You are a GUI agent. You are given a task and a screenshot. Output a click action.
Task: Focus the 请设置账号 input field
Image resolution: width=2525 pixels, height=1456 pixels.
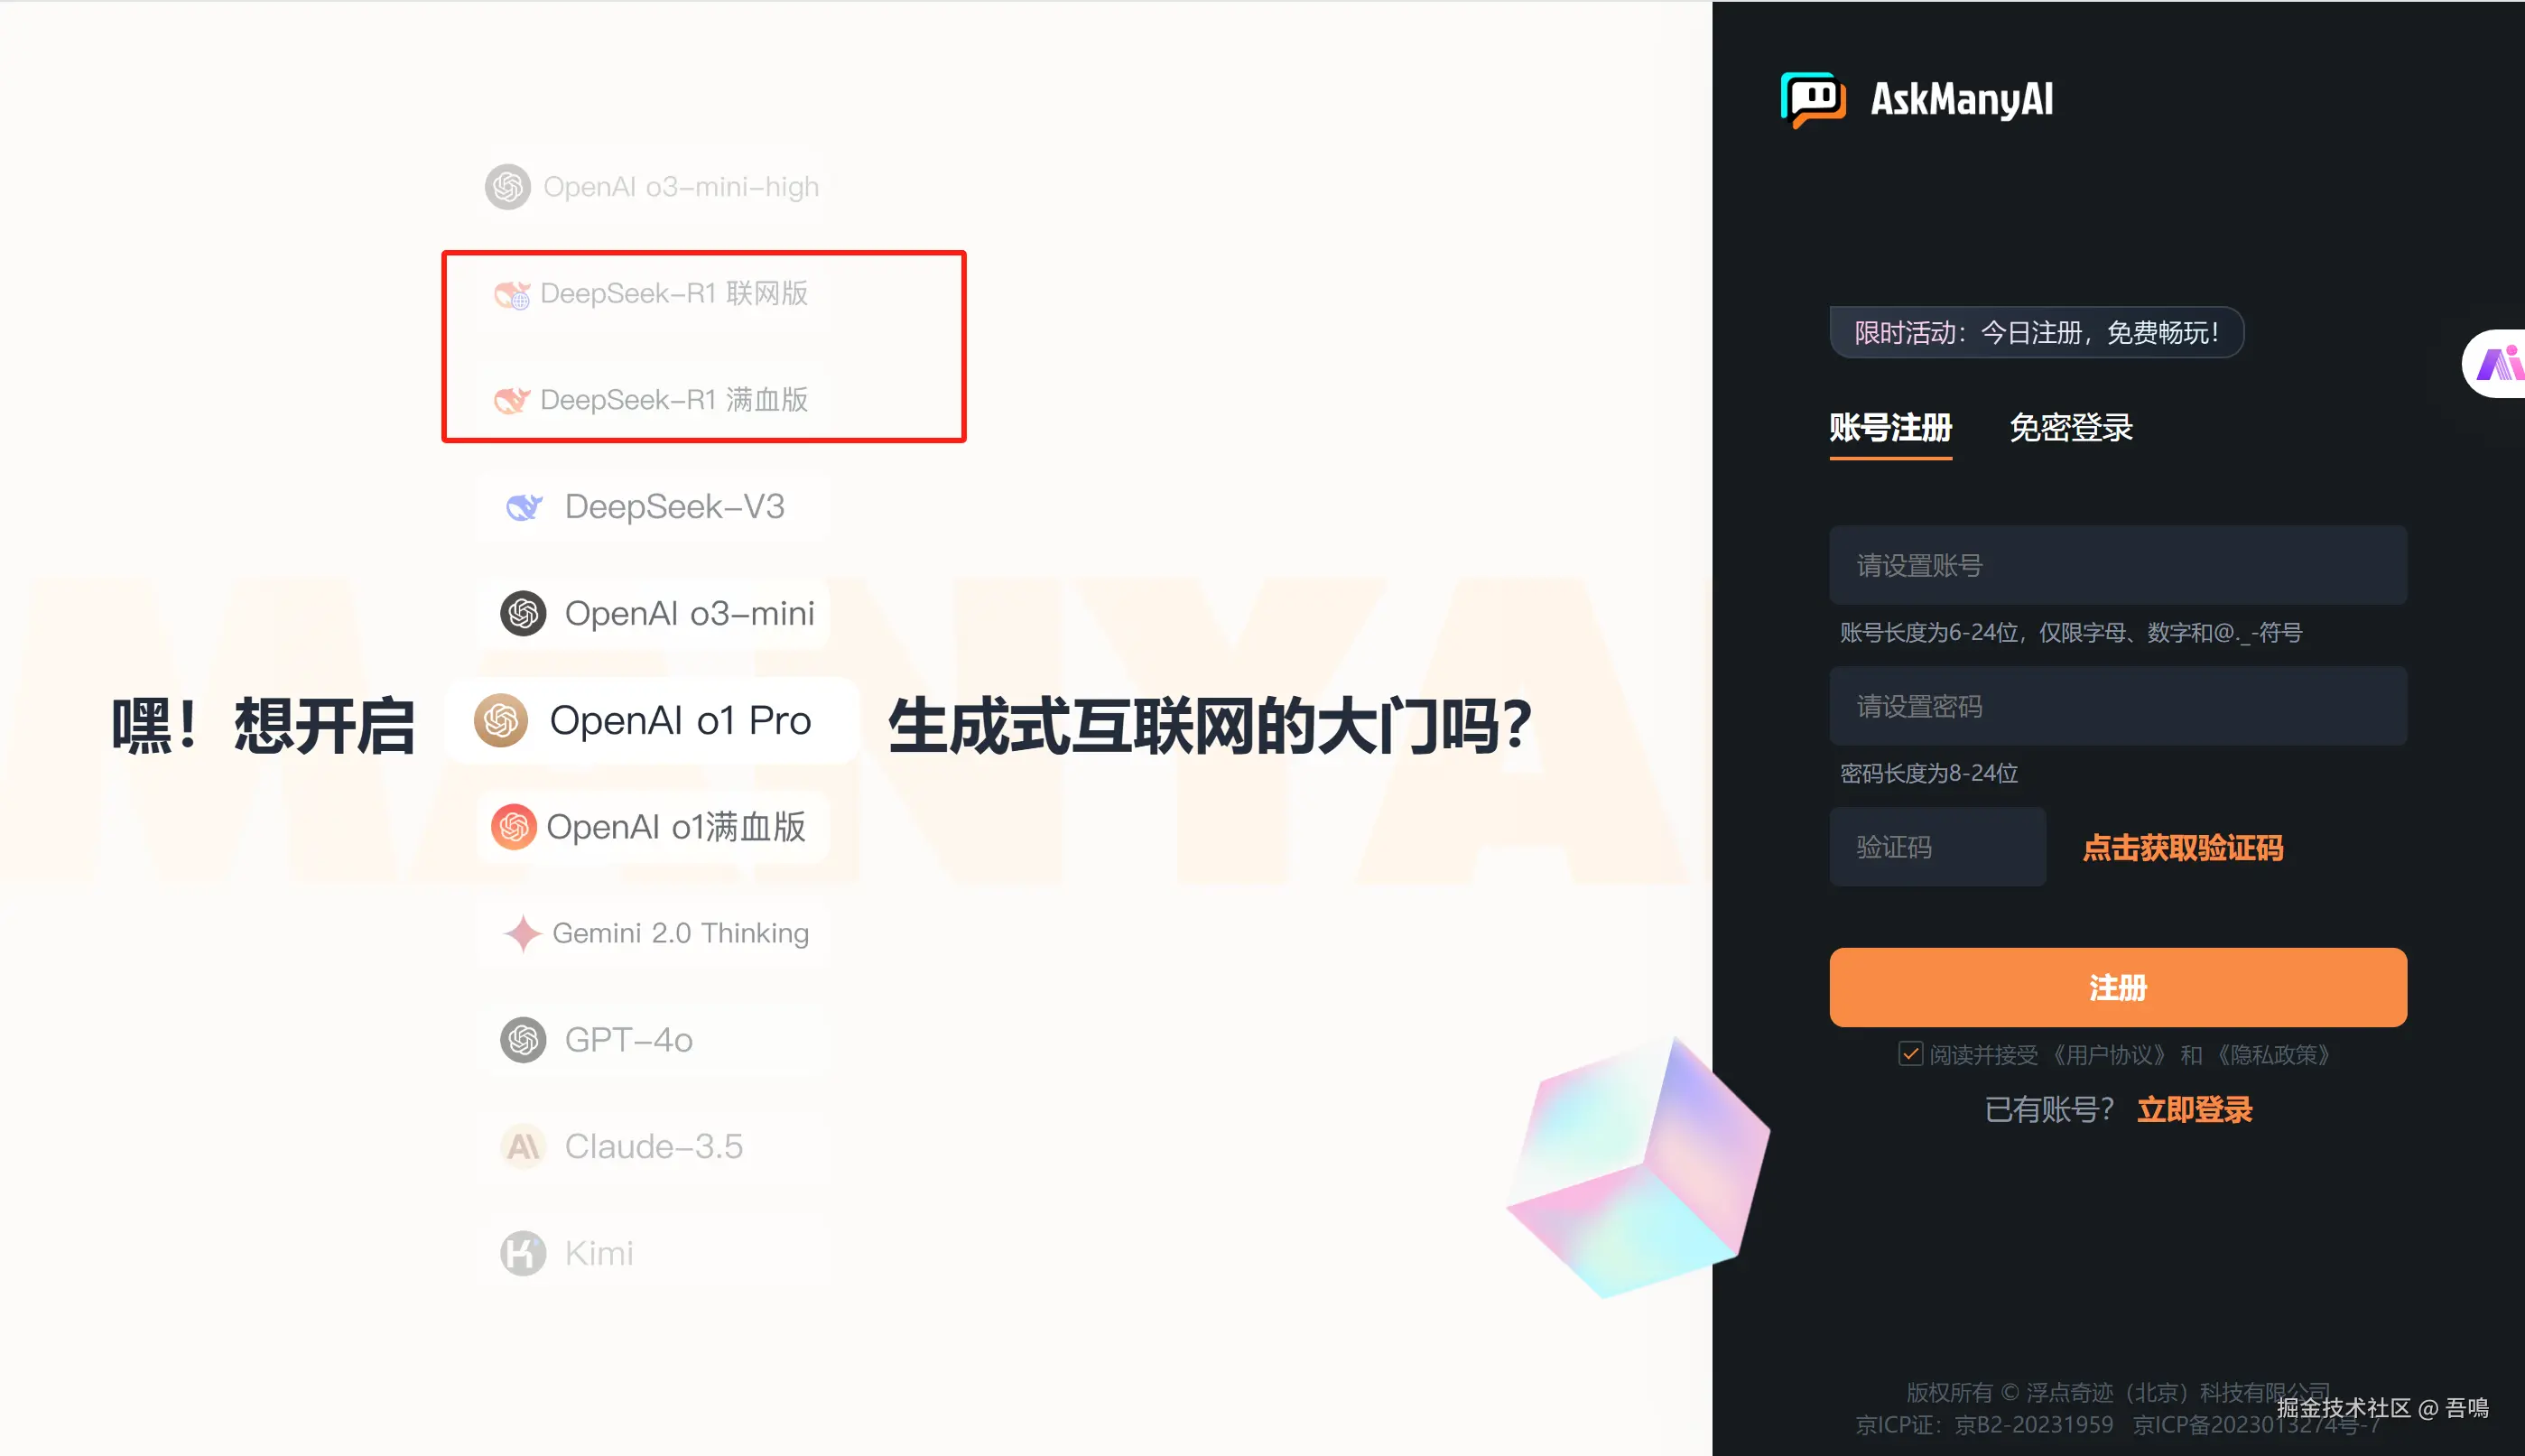(x=2117, y=565)
